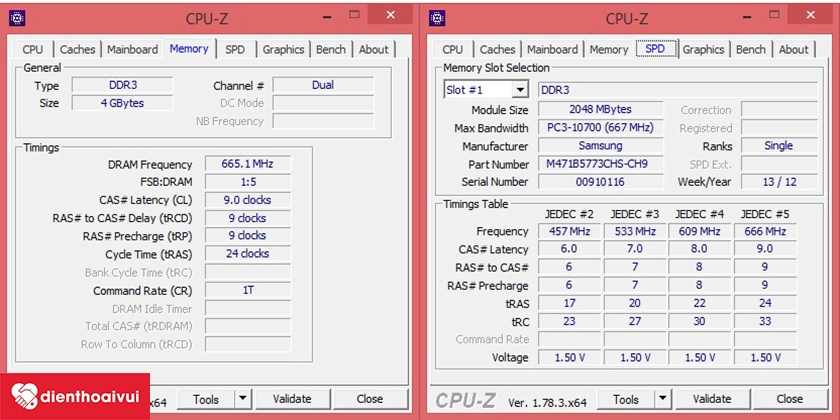Click the JEDEC #2 Voltage value 1.50 V
Screen dimensions: 840x420
[x=569, y=357]
